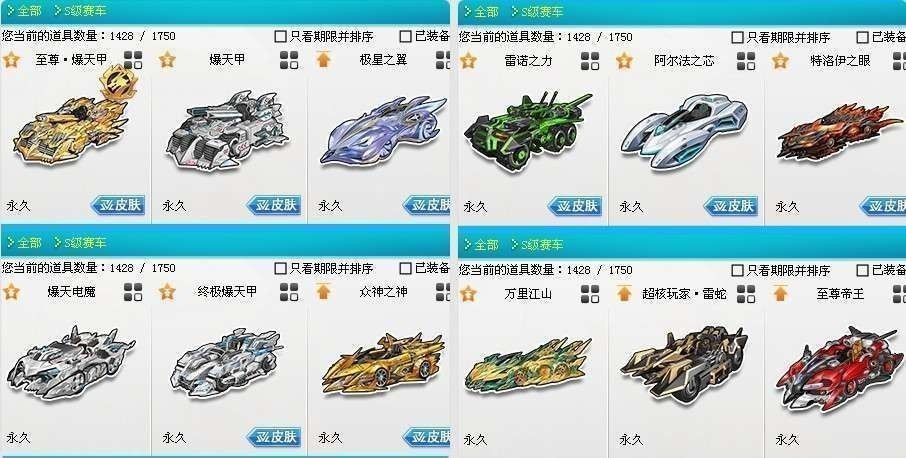Viewport: 906px width, 458px height.
Task: Click the grid icon beside 至尊·爆天甲
Action: (133, 59)
